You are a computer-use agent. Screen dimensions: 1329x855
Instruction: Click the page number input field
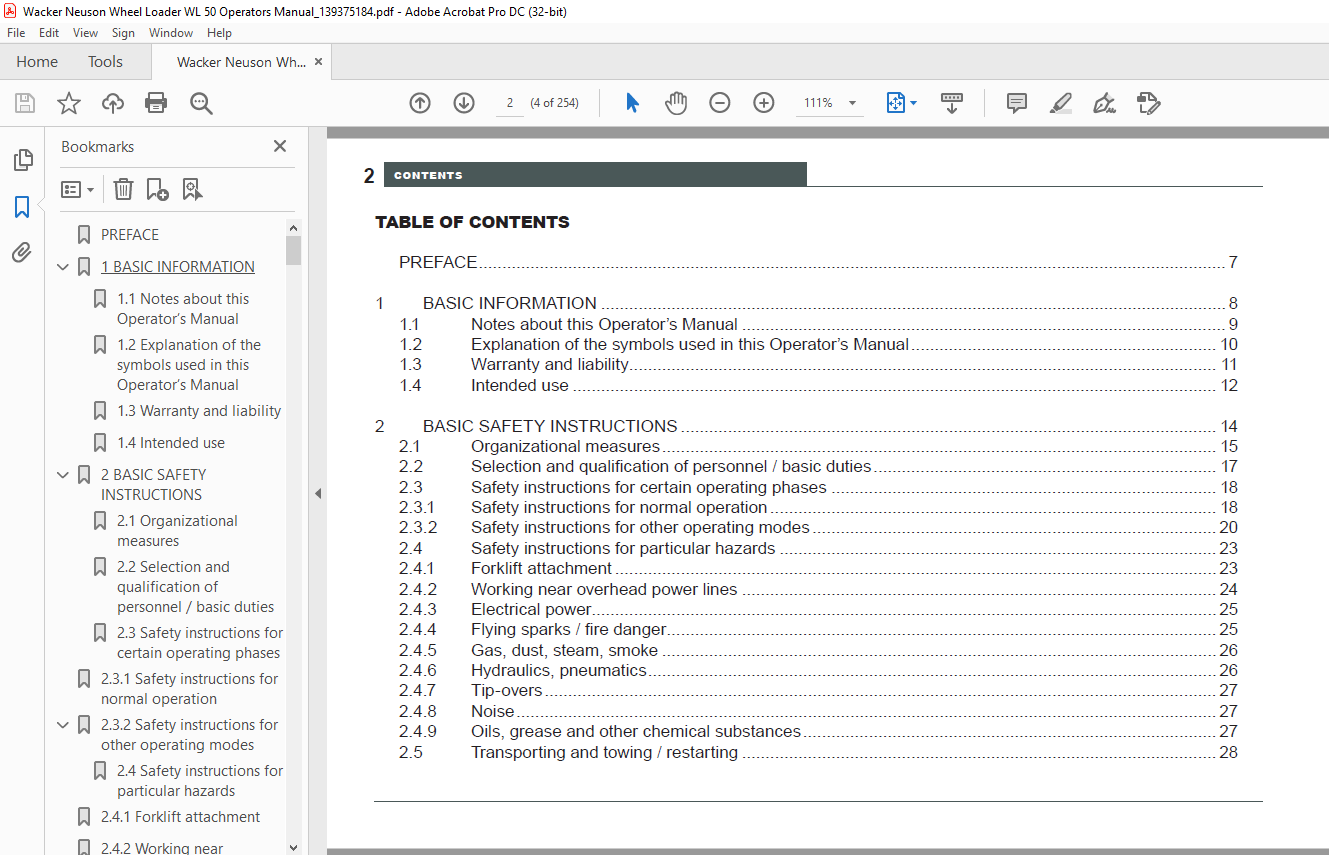click(510, 103)
